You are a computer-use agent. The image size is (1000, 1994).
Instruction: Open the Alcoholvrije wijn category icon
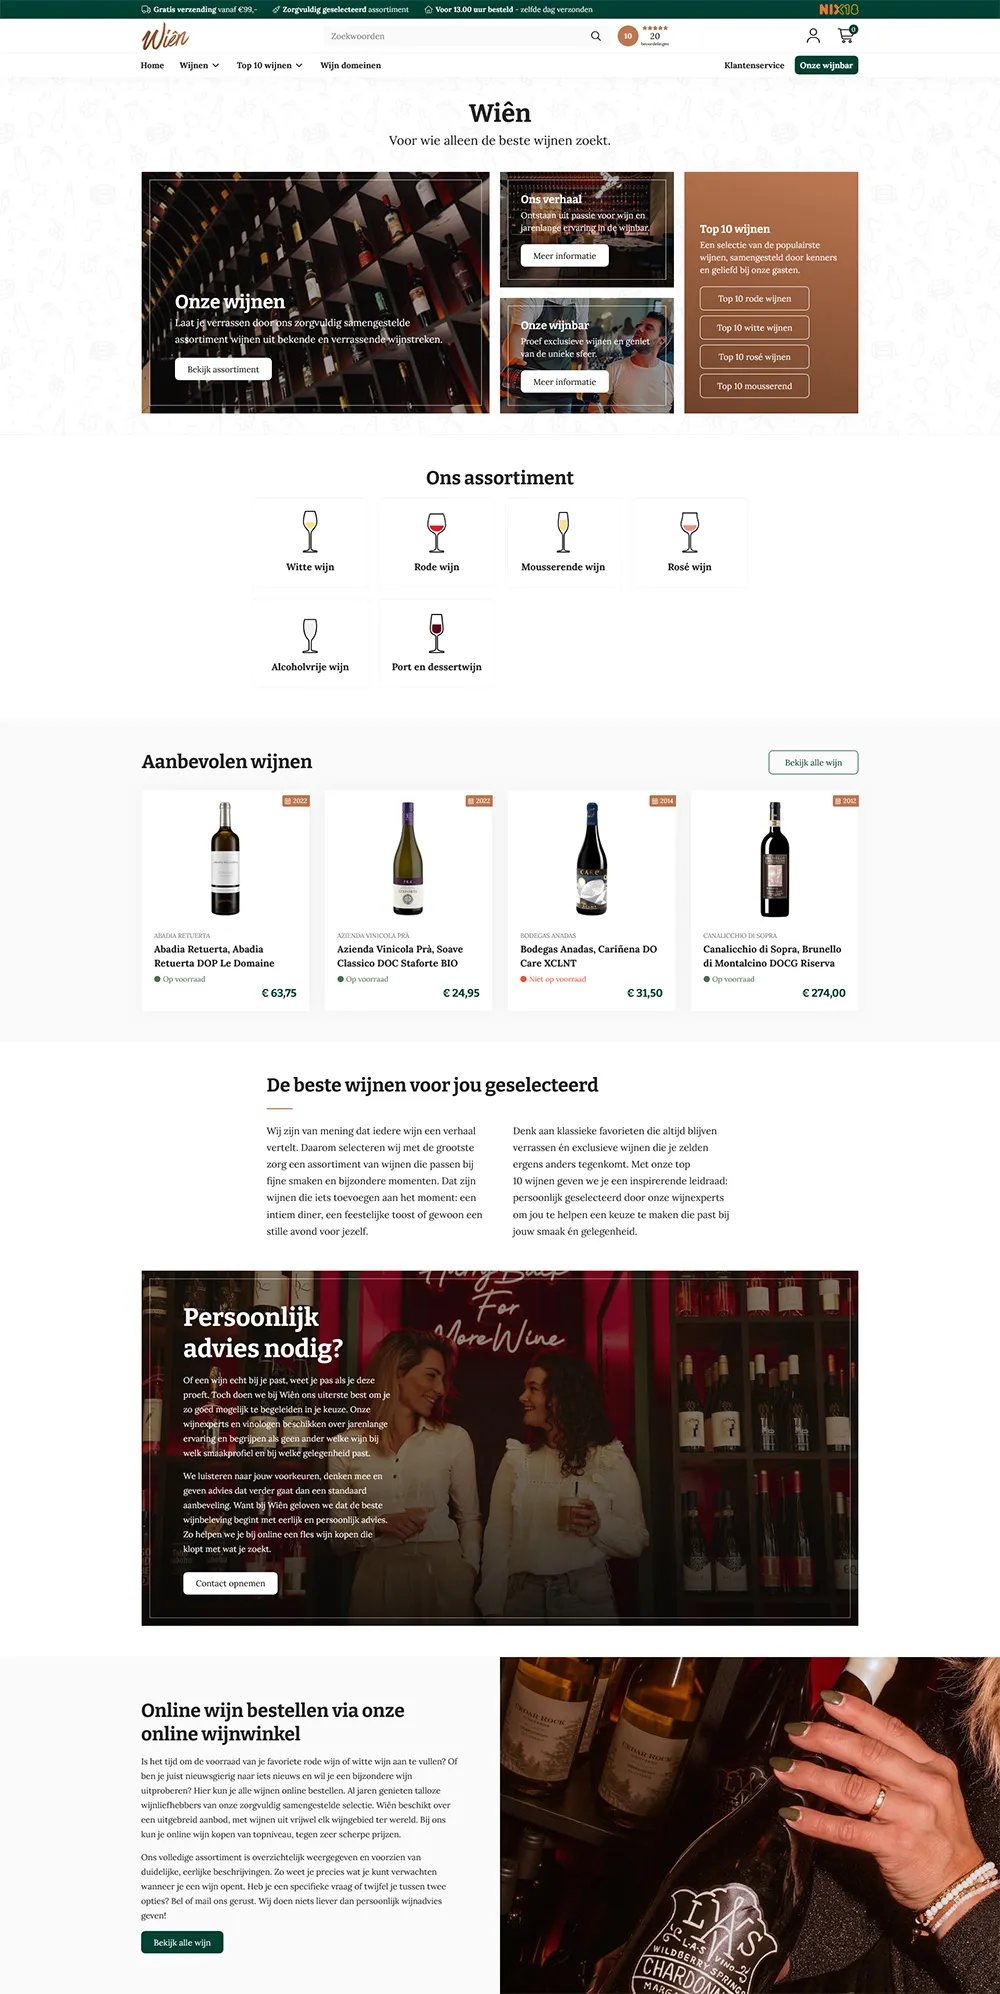pos(310,635)
